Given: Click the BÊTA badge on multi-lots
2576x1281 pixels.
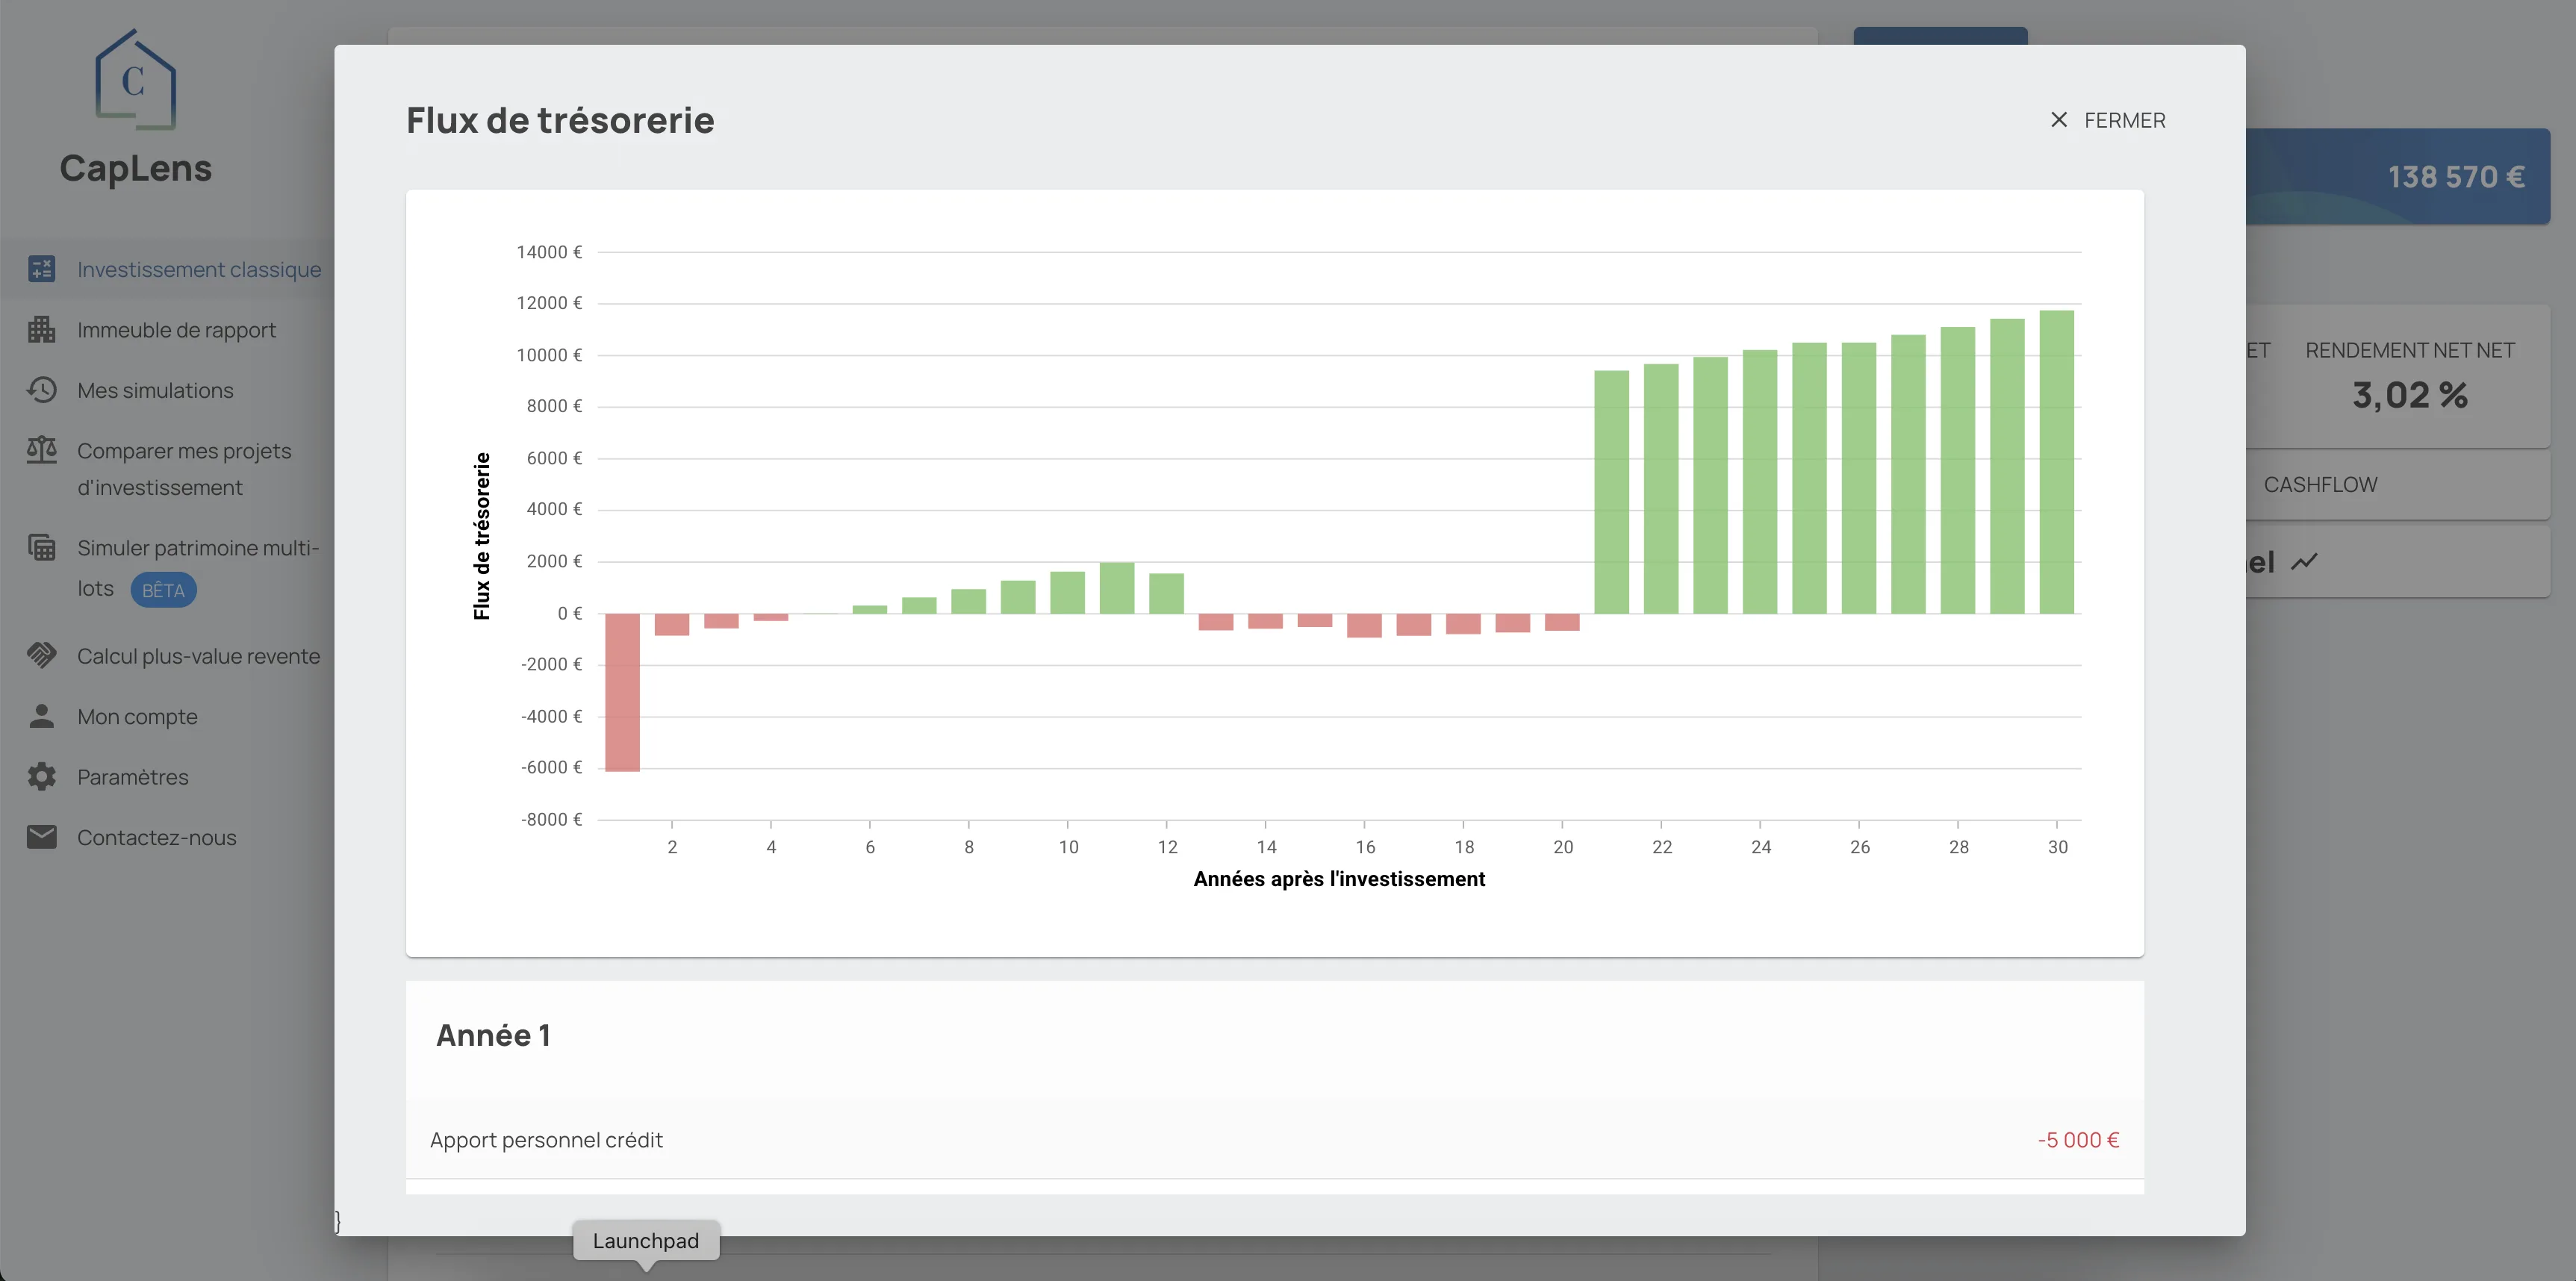Looking at the screenshot, I should (x=163, y=590).
